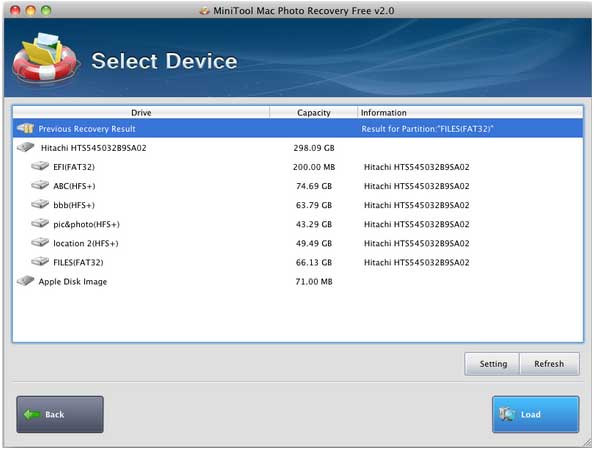The height and width of the screenshot is (451, 596).
Task: Select the Hitachi HTS545032B9SA02 drive
Action: 298,147
